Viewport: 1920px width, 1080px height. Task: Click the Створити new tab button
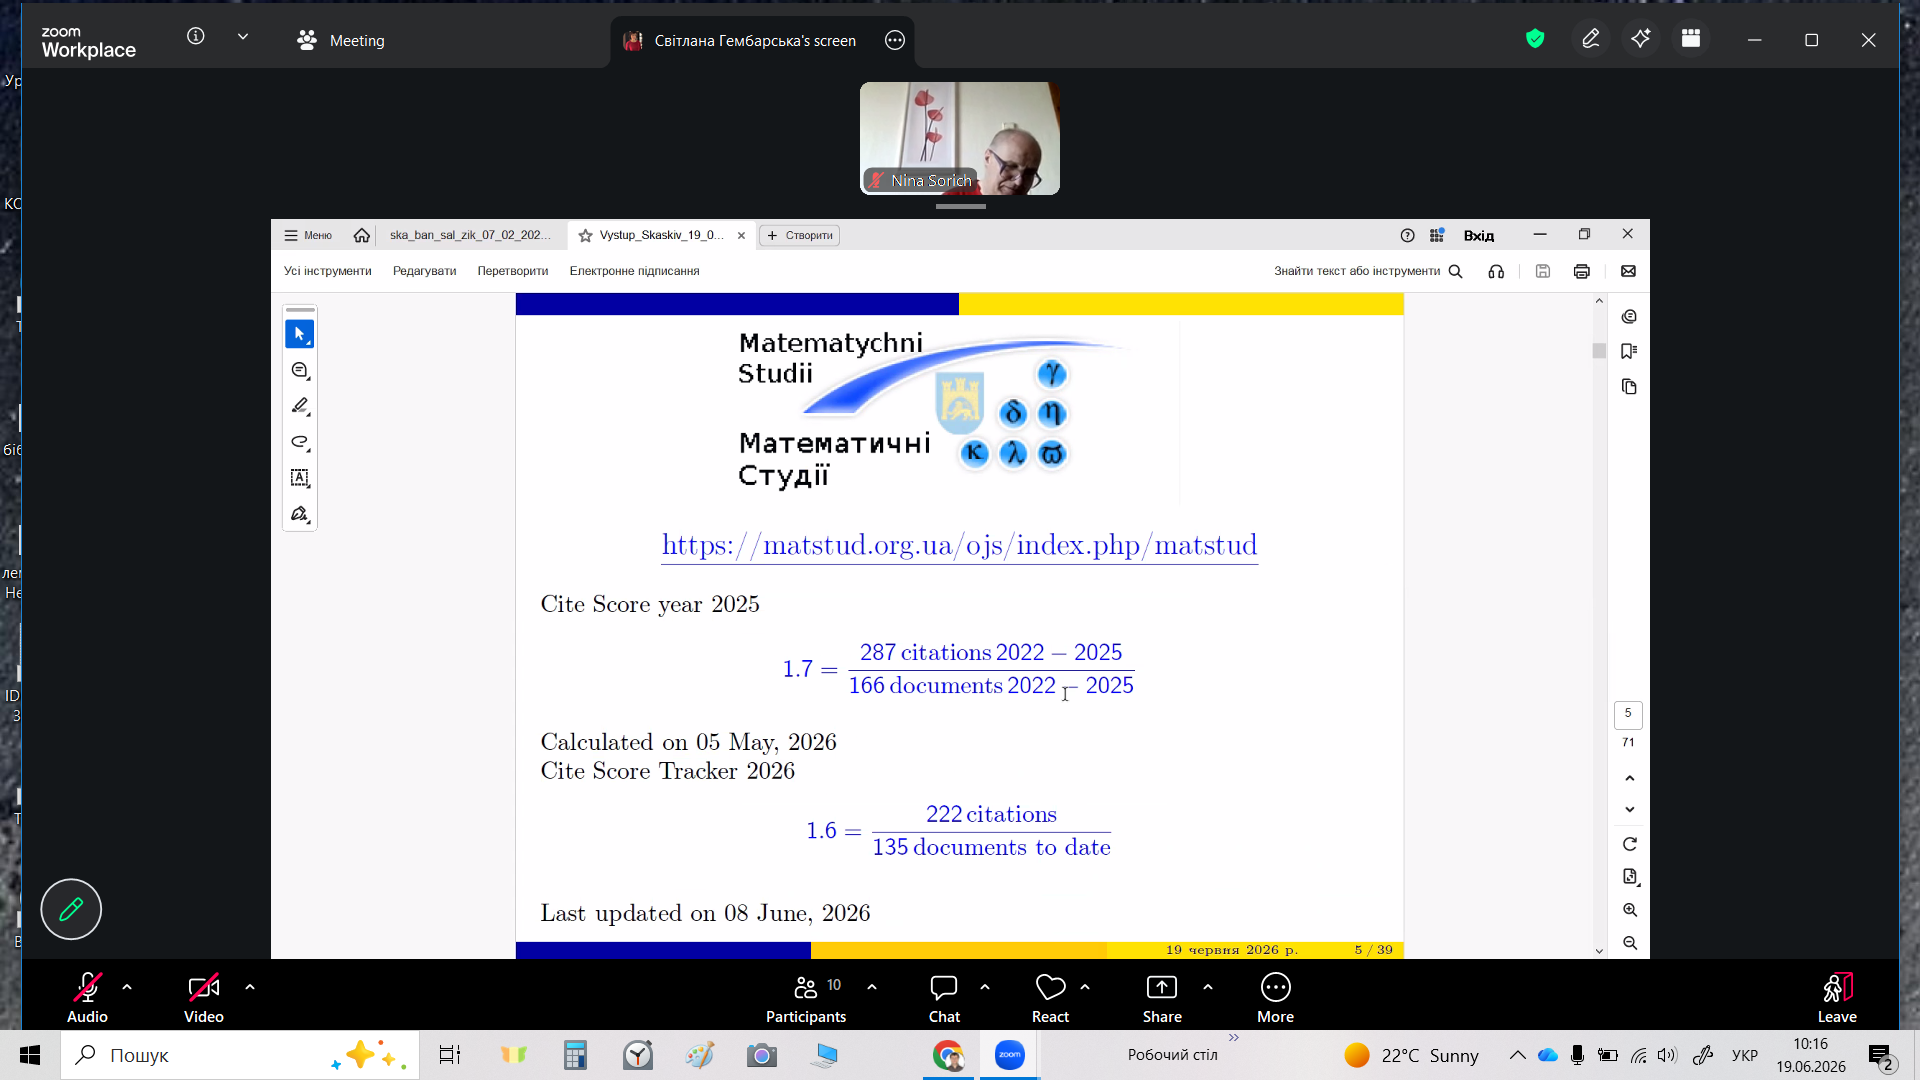point(799,235)
